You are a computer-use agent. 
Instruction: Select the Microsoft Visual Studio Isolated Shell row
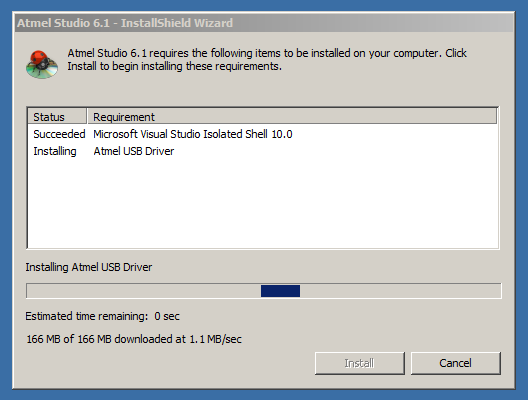pyautogui.click(x=262, y=134)
